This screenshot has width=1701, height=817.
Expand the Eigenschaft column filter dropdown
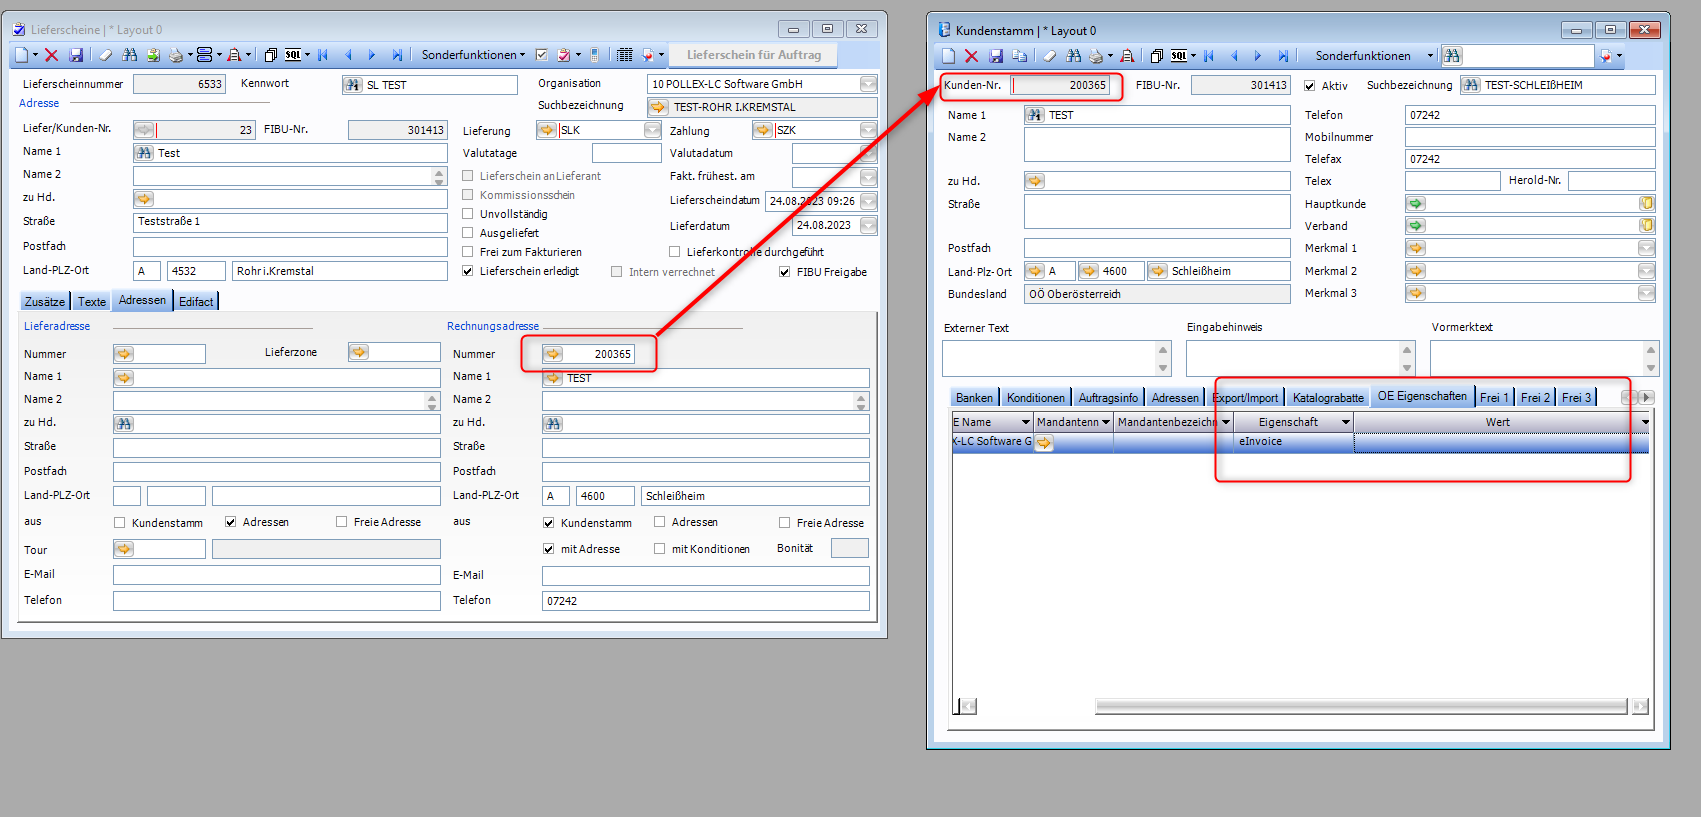pos(1345,422)
